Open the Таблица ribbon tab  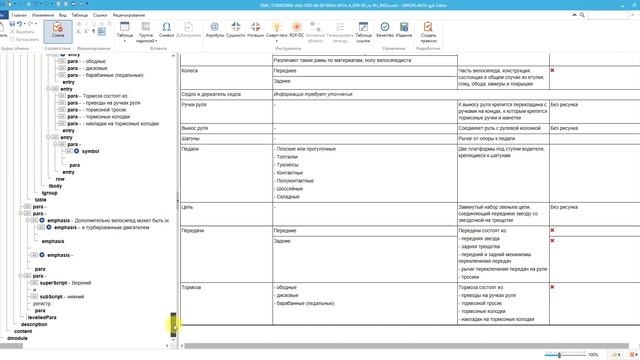pos(80,15)
